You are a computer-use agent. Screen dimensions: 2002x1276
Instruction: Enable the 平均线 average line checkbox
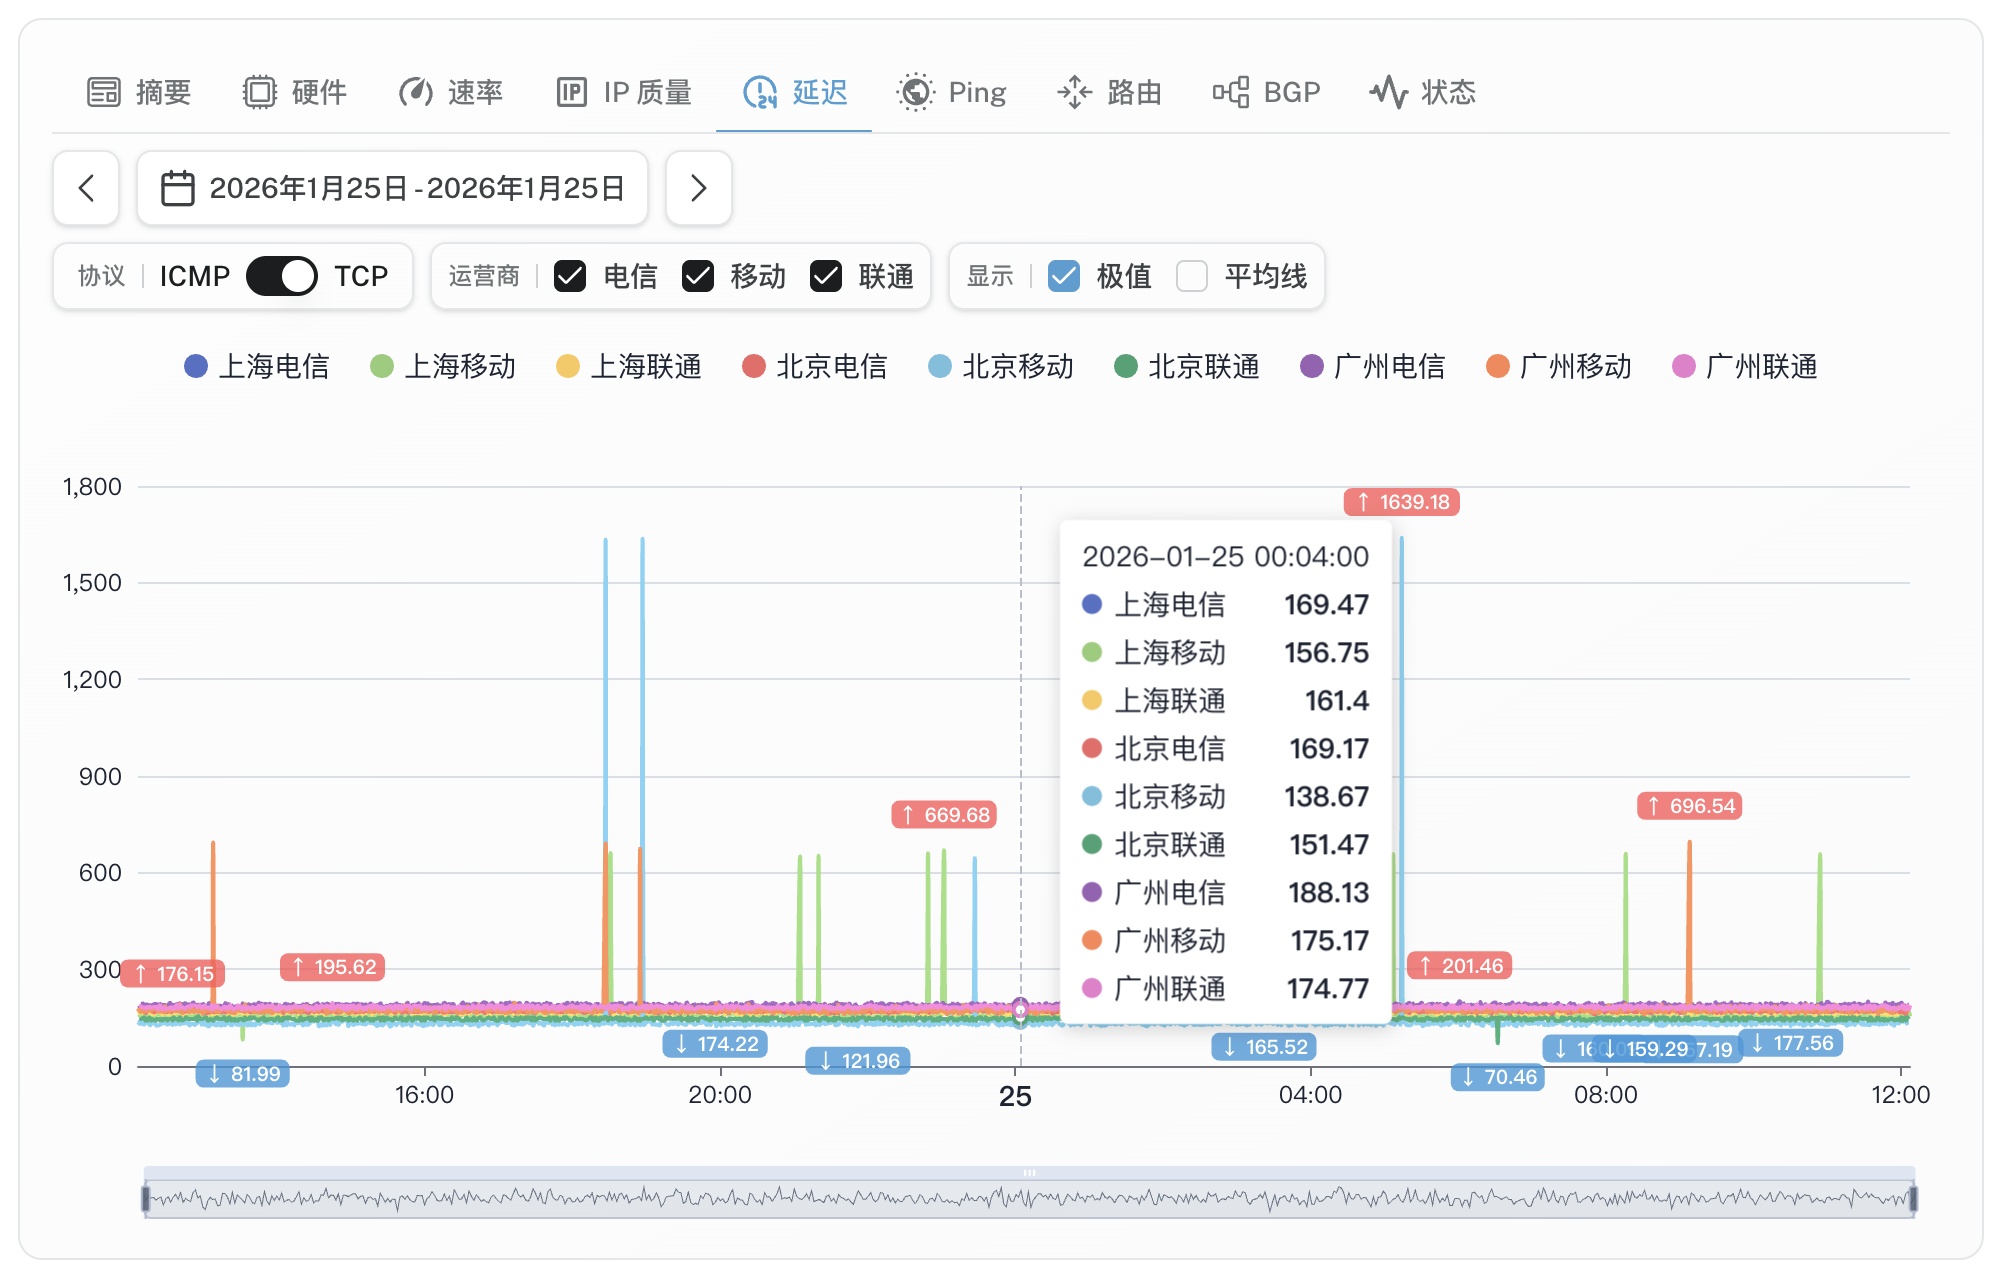pos(1192,276)
